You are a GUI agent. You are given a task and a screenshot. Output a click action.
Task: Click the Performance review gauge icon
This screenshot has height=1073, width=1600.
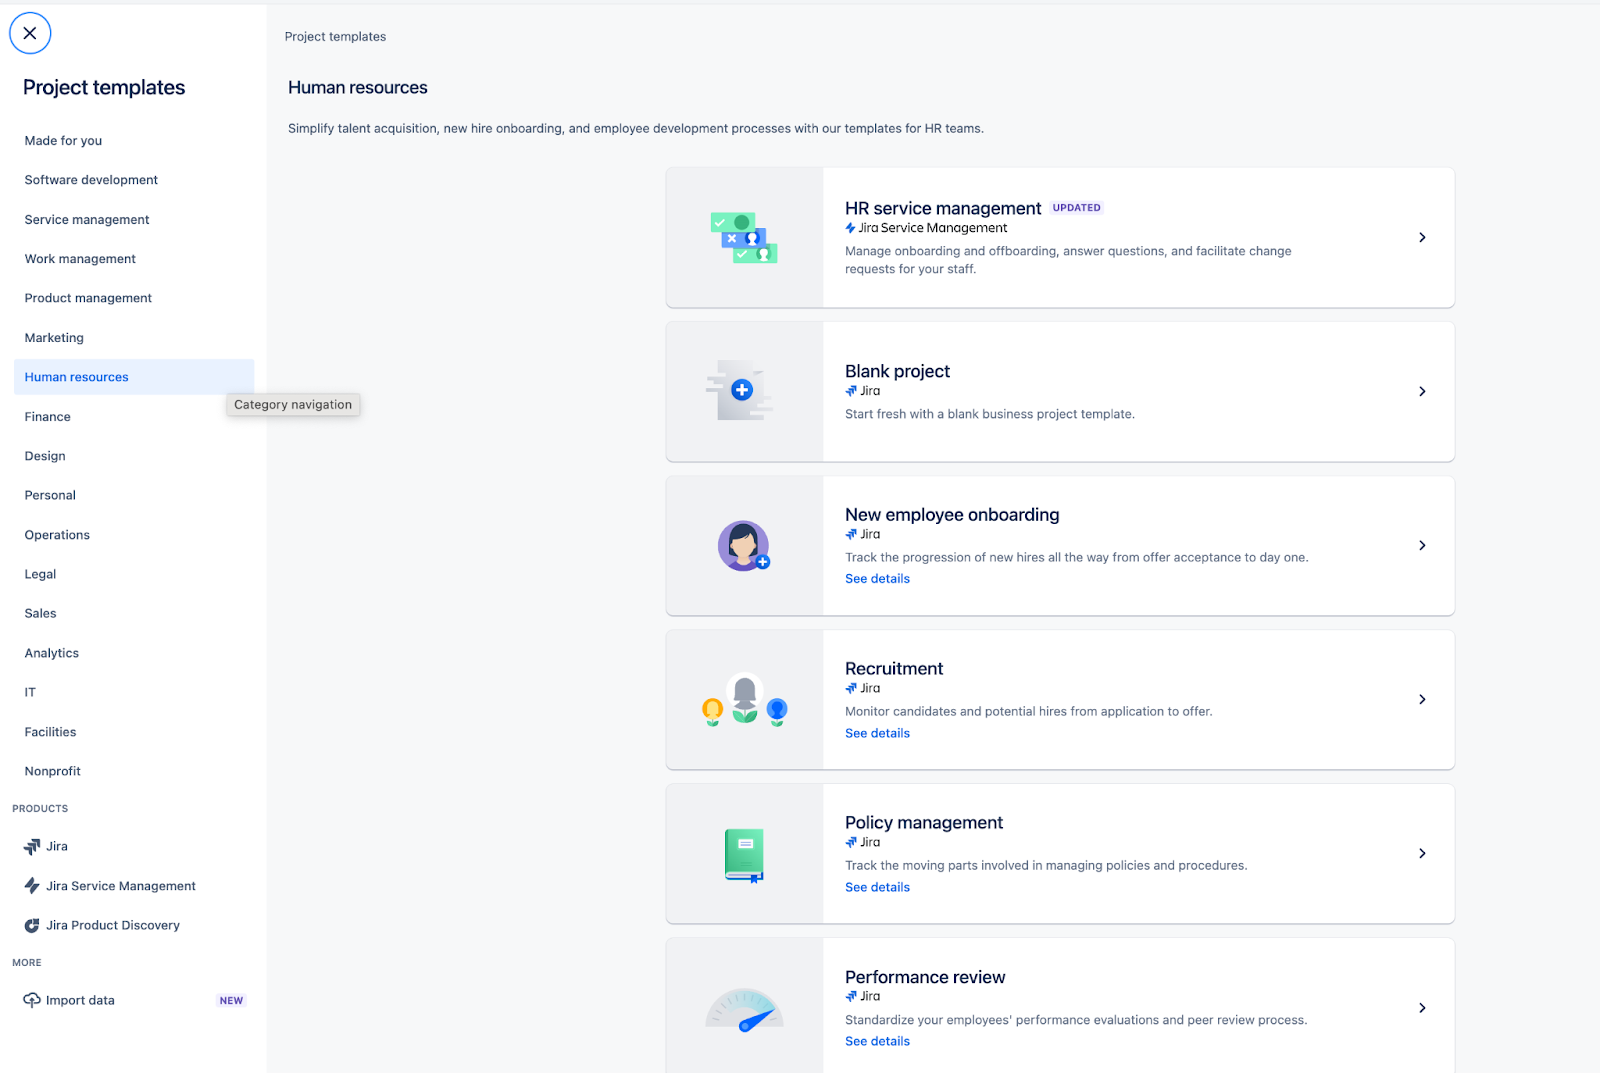click(x=744, y=1010)
